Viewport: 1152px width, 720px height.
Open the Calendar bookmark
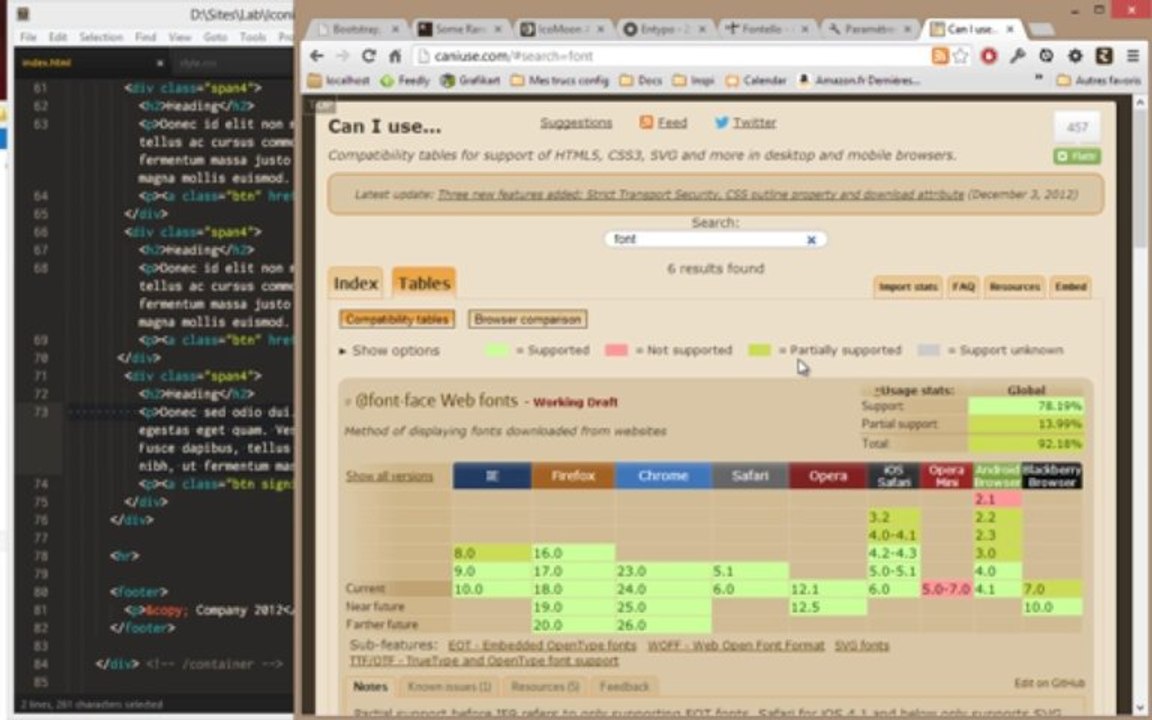755,80
